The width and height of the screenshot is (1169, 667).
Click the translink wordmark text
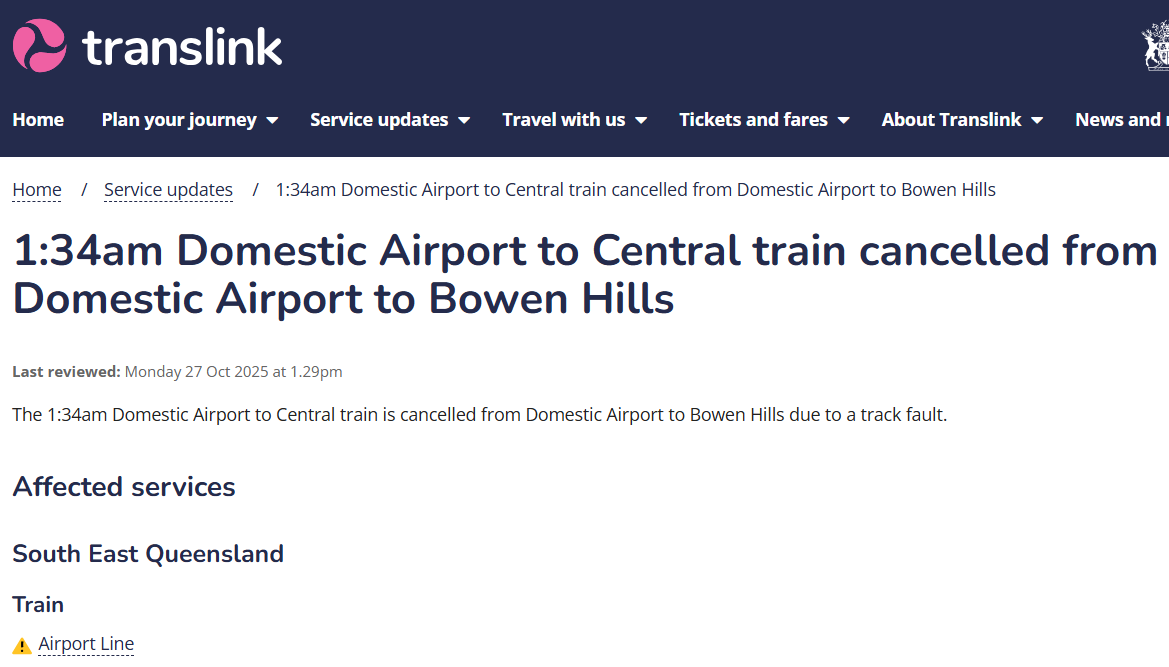pyautogui.click(x=183, y=47)
